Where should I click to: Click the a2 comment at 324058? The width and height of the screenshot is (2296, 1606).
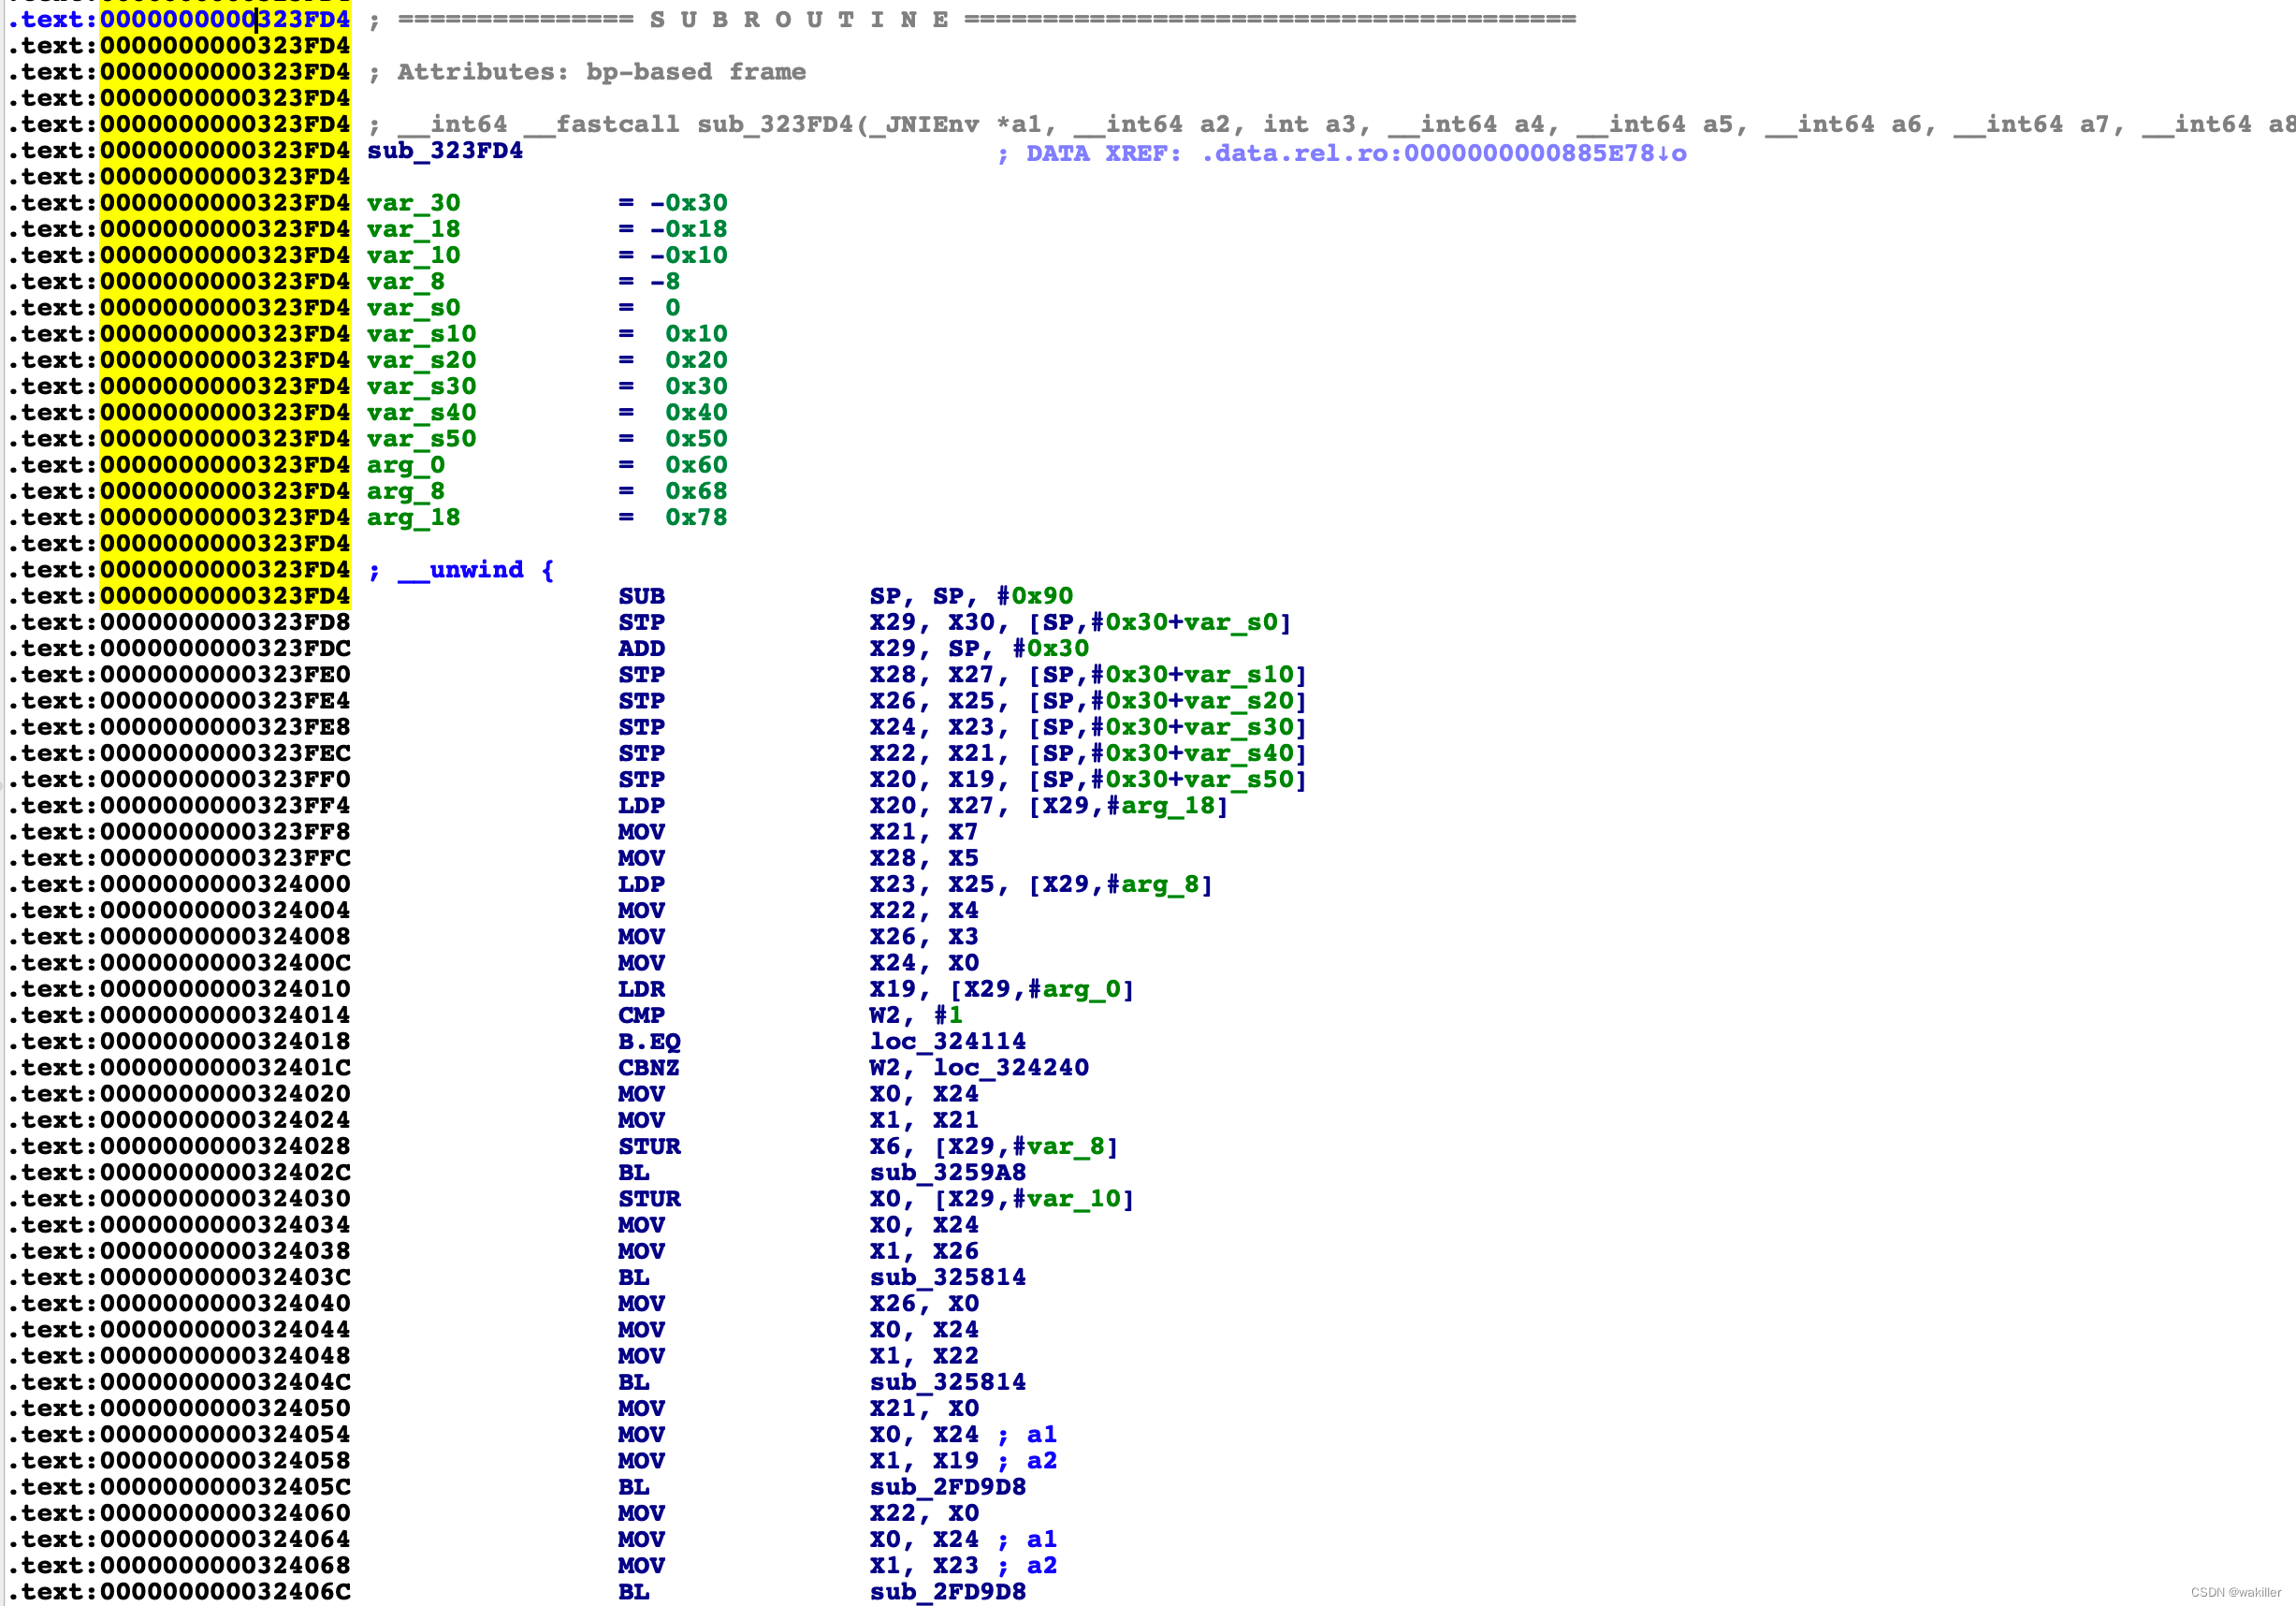point(1041,1460)
